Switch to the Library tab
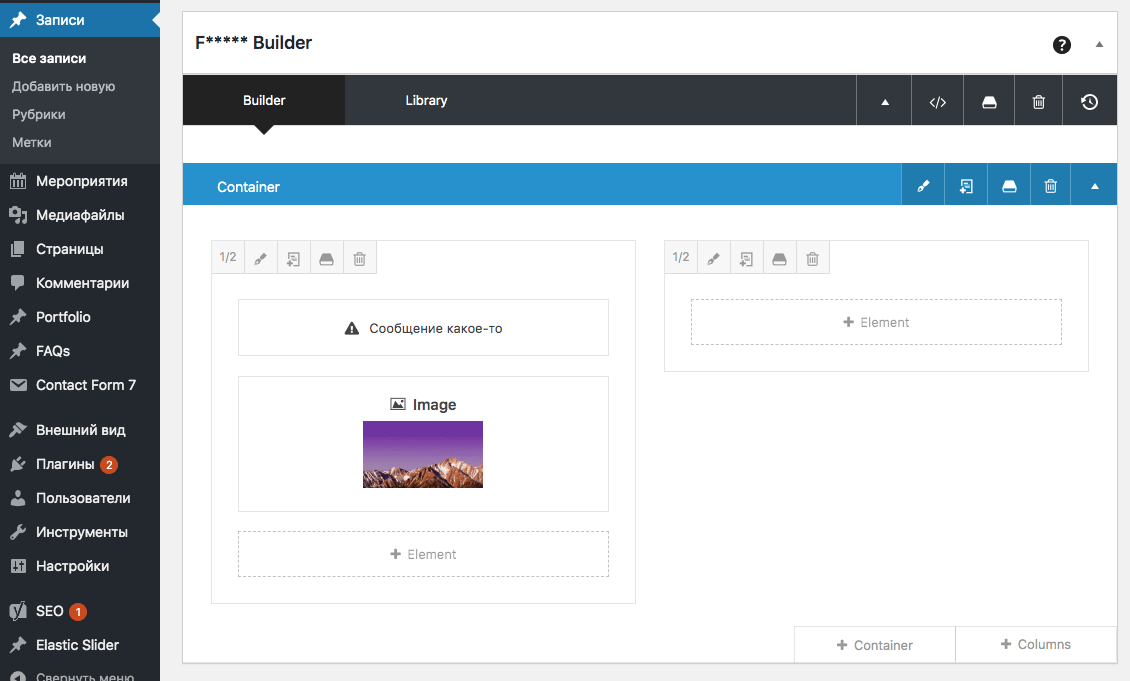This screenshot has height=681, width=1130. [426, 100]
